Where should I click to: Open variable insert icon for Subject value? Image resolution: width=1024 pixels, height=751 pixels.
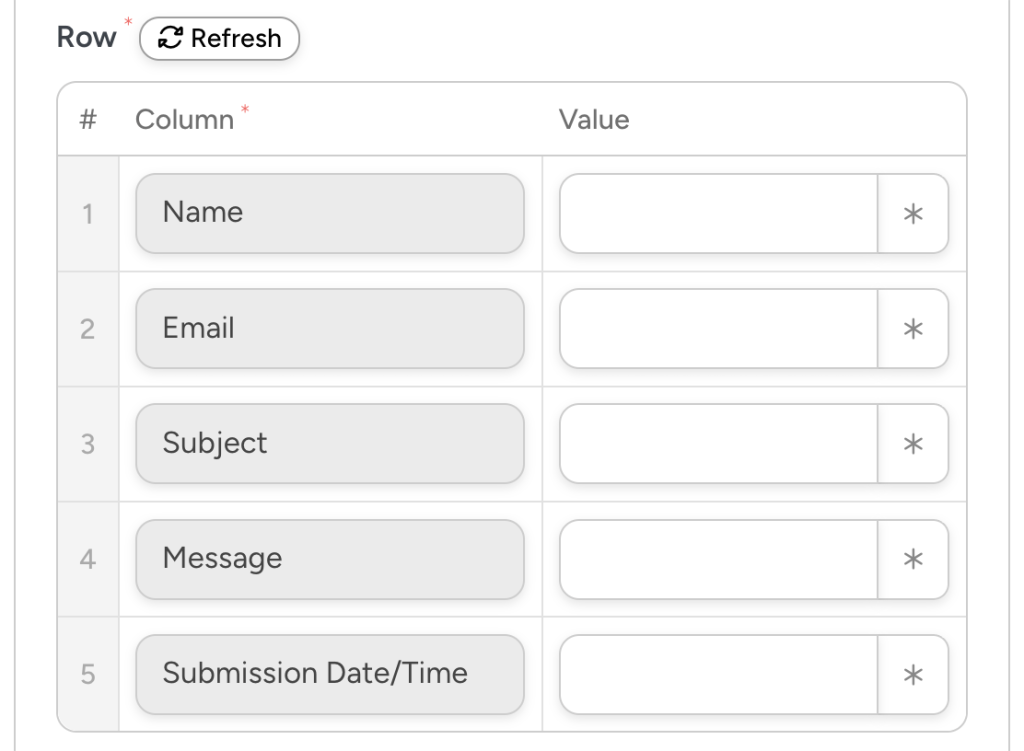tap(913, 443)
